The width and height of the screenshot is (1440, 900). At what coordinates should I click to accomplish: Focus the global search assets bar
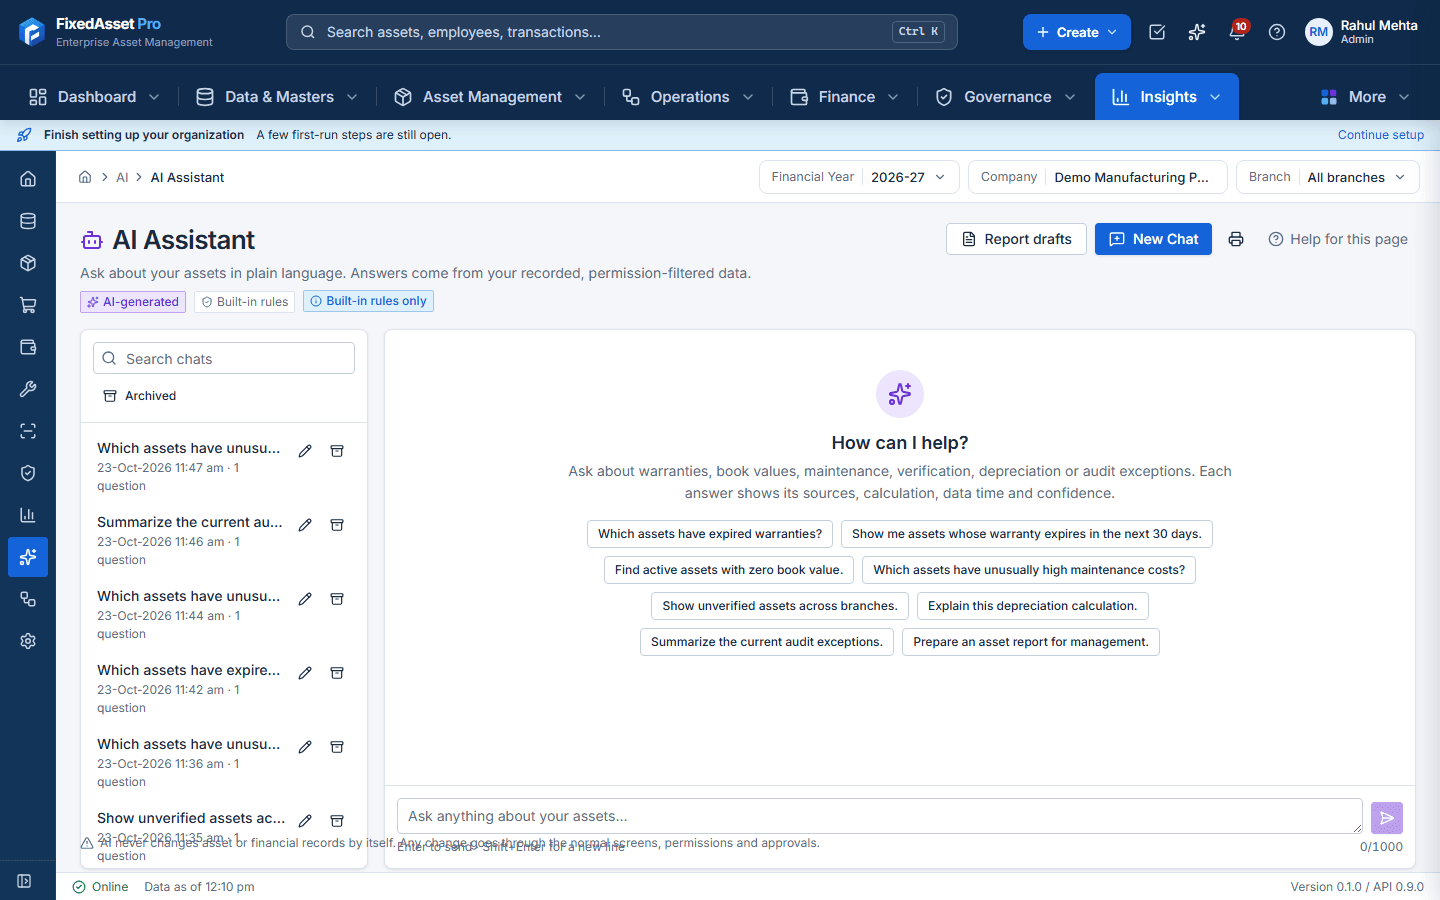click(622, 32)
